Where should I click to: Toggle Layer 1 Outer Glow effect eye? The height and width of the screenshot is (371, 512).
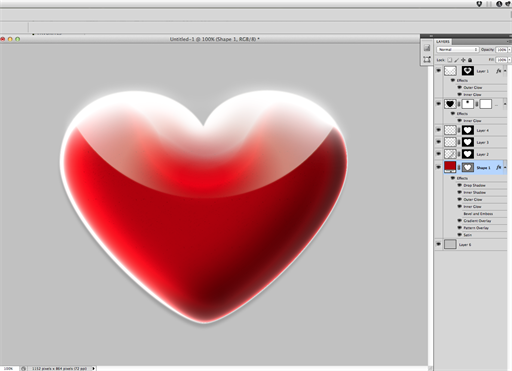pos(459,87)
